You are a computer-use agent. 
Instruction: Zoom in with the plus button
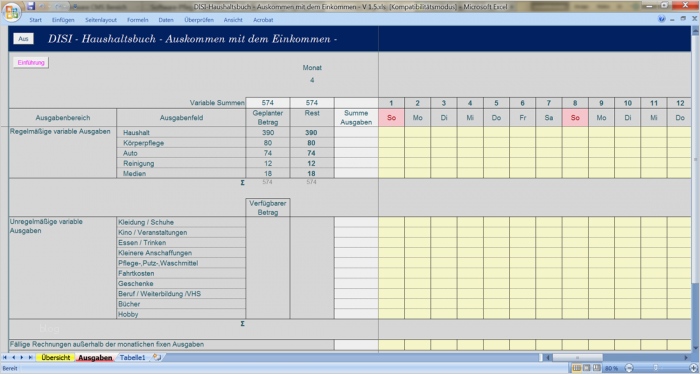(x=693, y=368)
